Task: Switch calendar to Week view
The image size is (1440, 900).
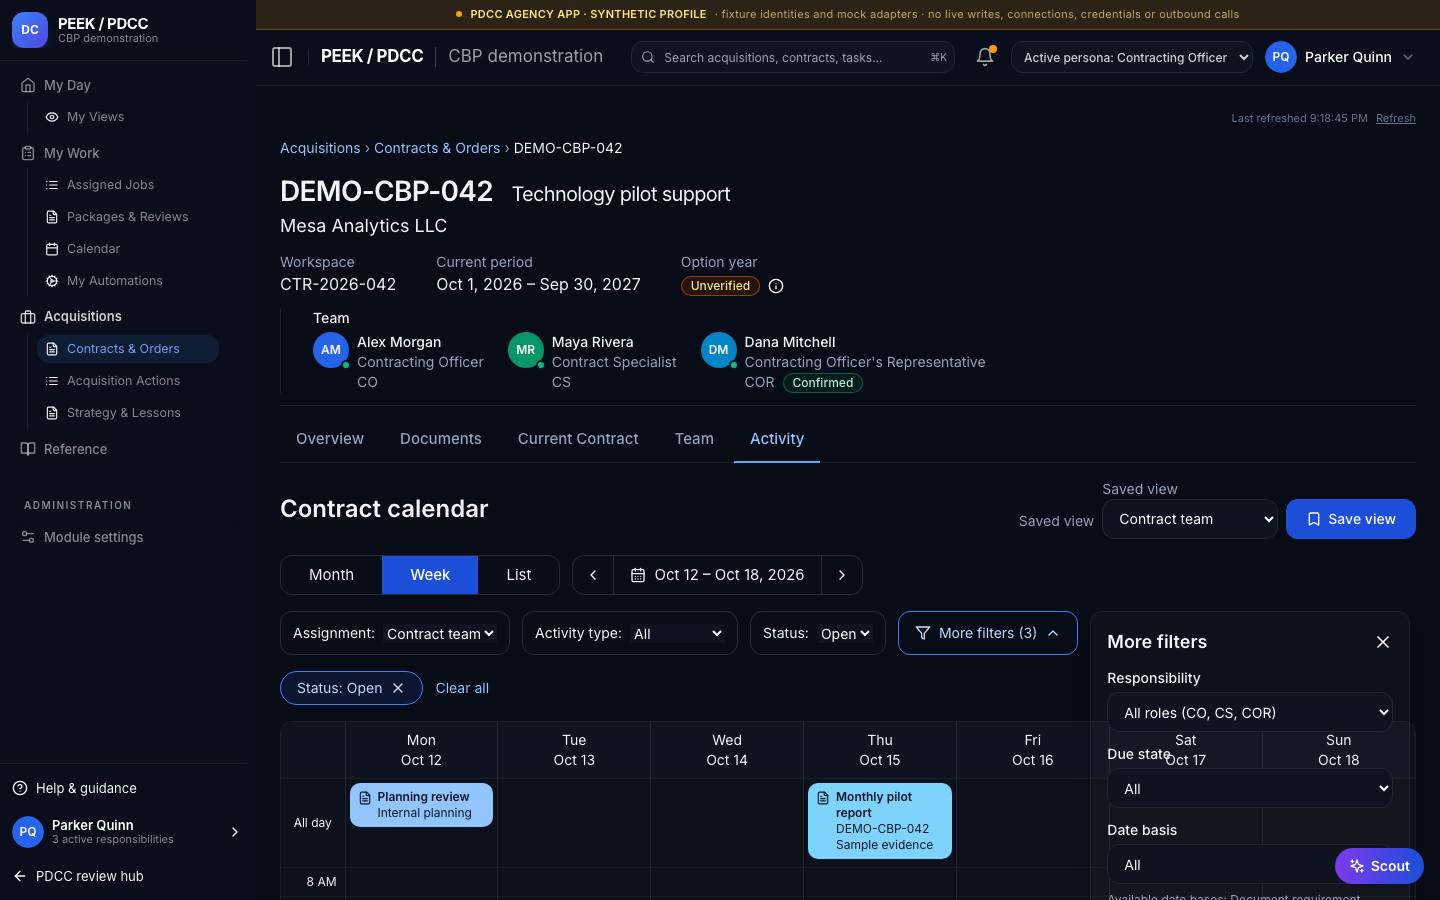Action: [430, 575]
